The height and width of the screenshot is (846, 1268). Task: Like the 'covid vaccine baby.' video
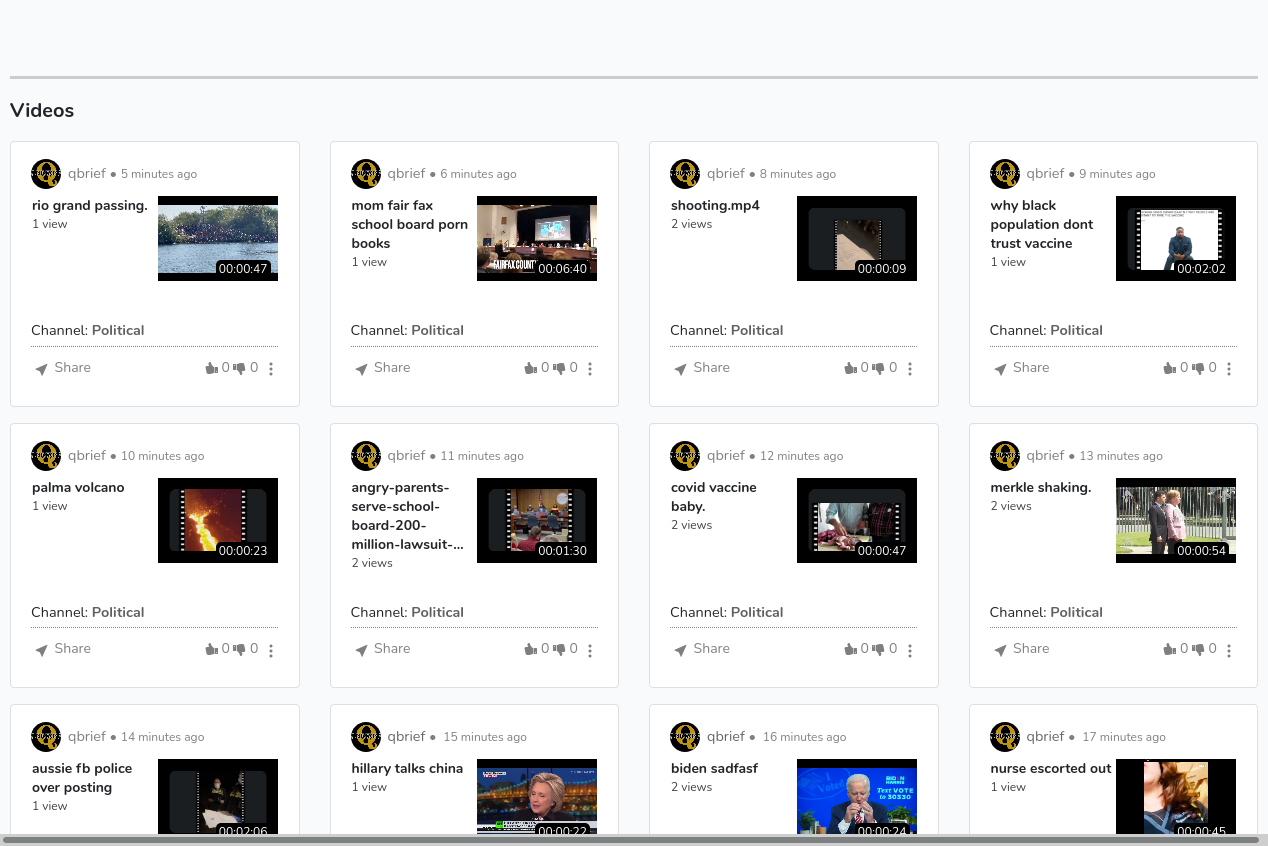(850, 649)
